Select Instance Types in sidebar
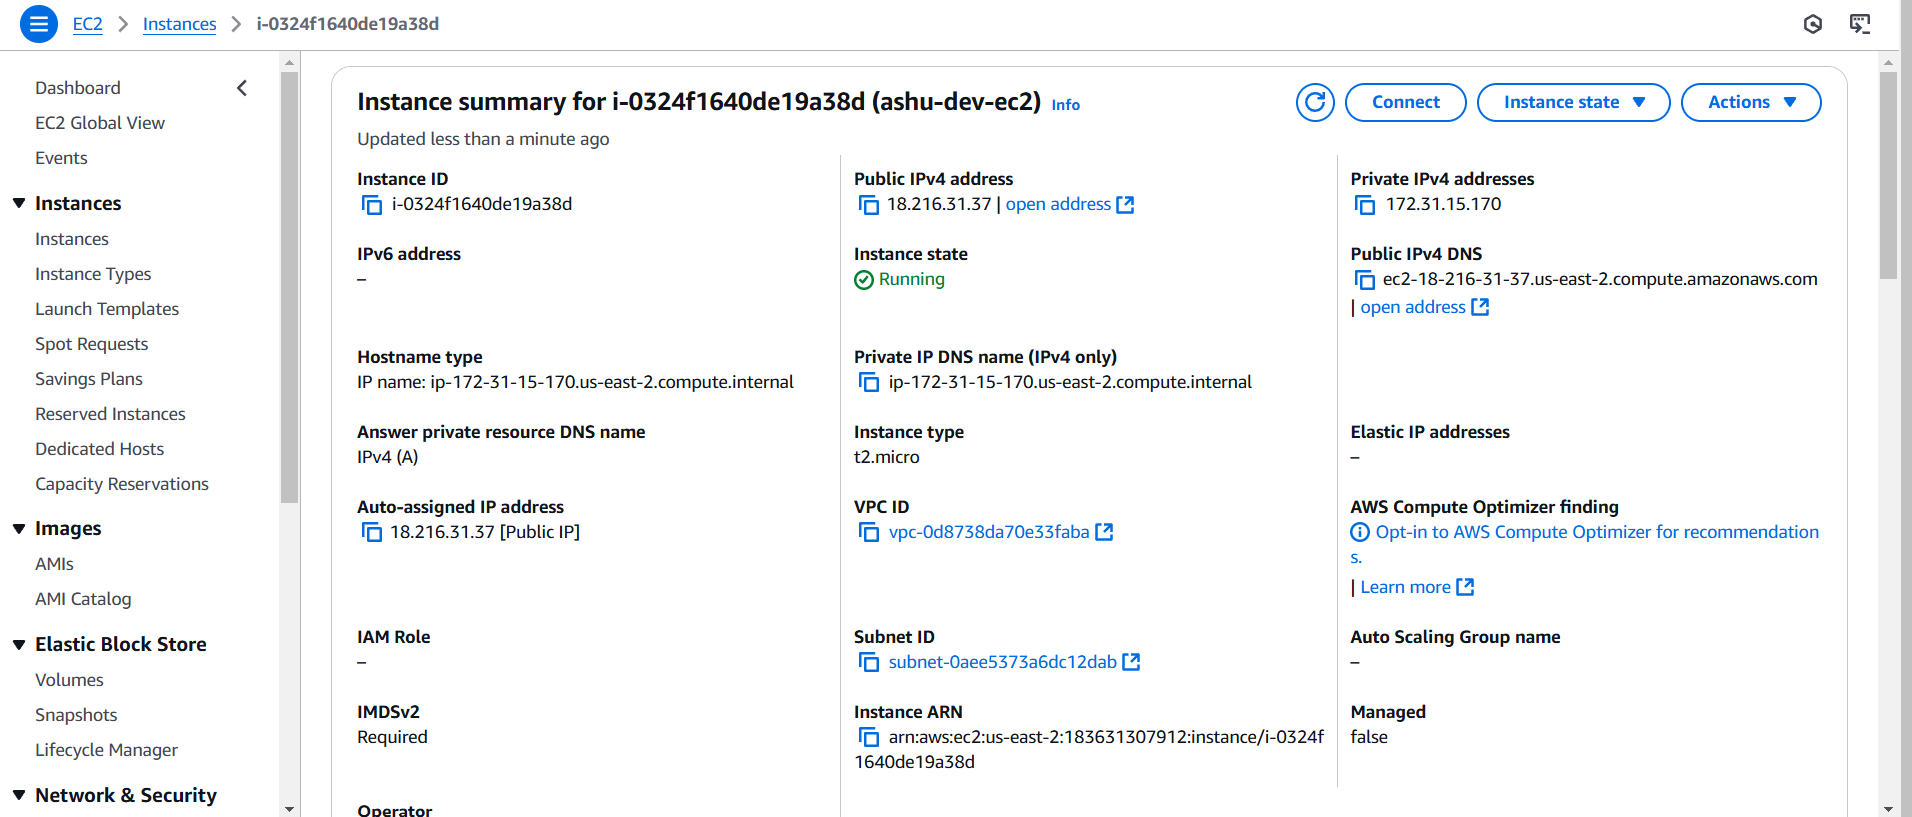Viewport: 1912px width, 817px height. point(93,274)
